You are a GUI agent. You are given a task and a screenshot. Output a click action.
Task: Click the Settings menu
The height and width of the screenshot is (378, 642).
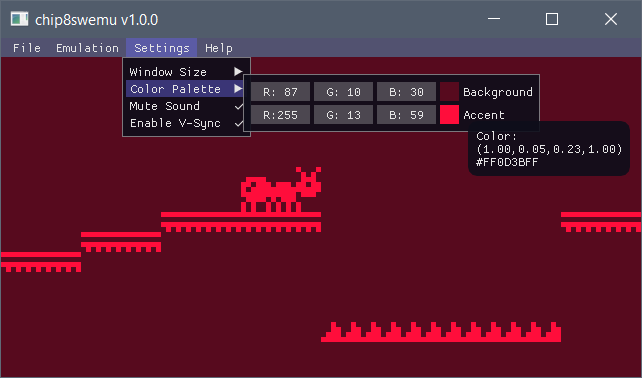pyautogui.click(x=162, y=48)
